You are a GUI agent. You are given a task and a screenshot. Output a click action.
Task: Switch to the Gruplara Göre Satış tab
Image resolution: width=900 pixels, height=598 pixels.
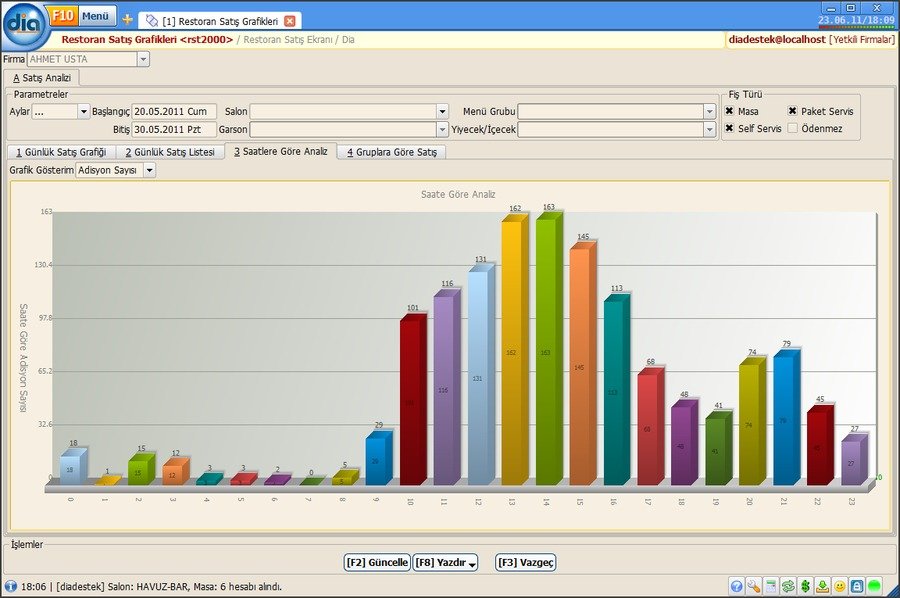(x=391, y=152)
